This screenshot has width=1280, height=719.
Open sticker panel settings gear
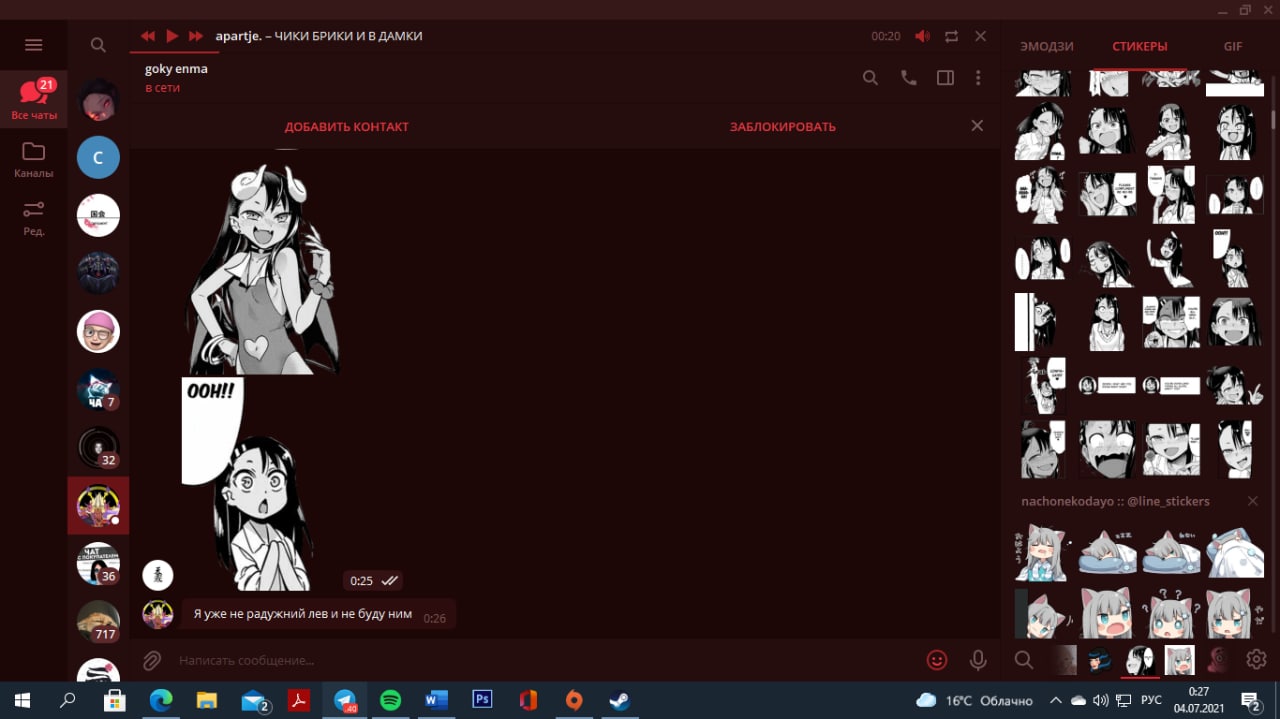pos(1256,659)
